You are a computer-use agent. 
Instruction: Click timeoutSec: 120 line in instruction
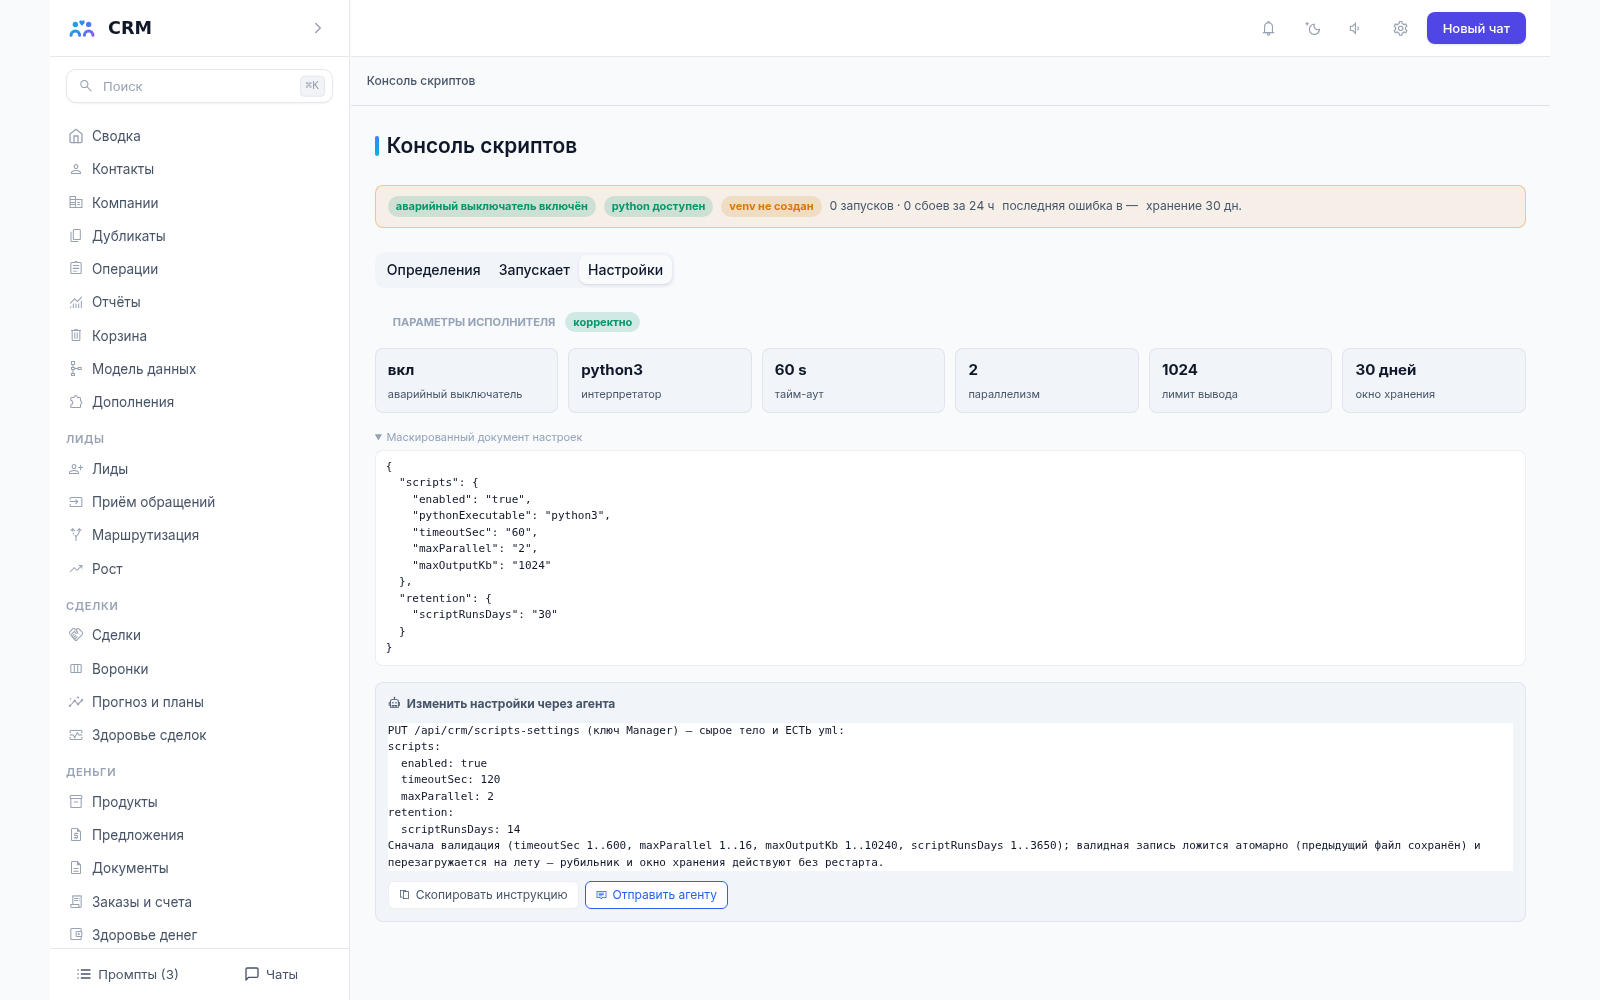coord(450,780)
